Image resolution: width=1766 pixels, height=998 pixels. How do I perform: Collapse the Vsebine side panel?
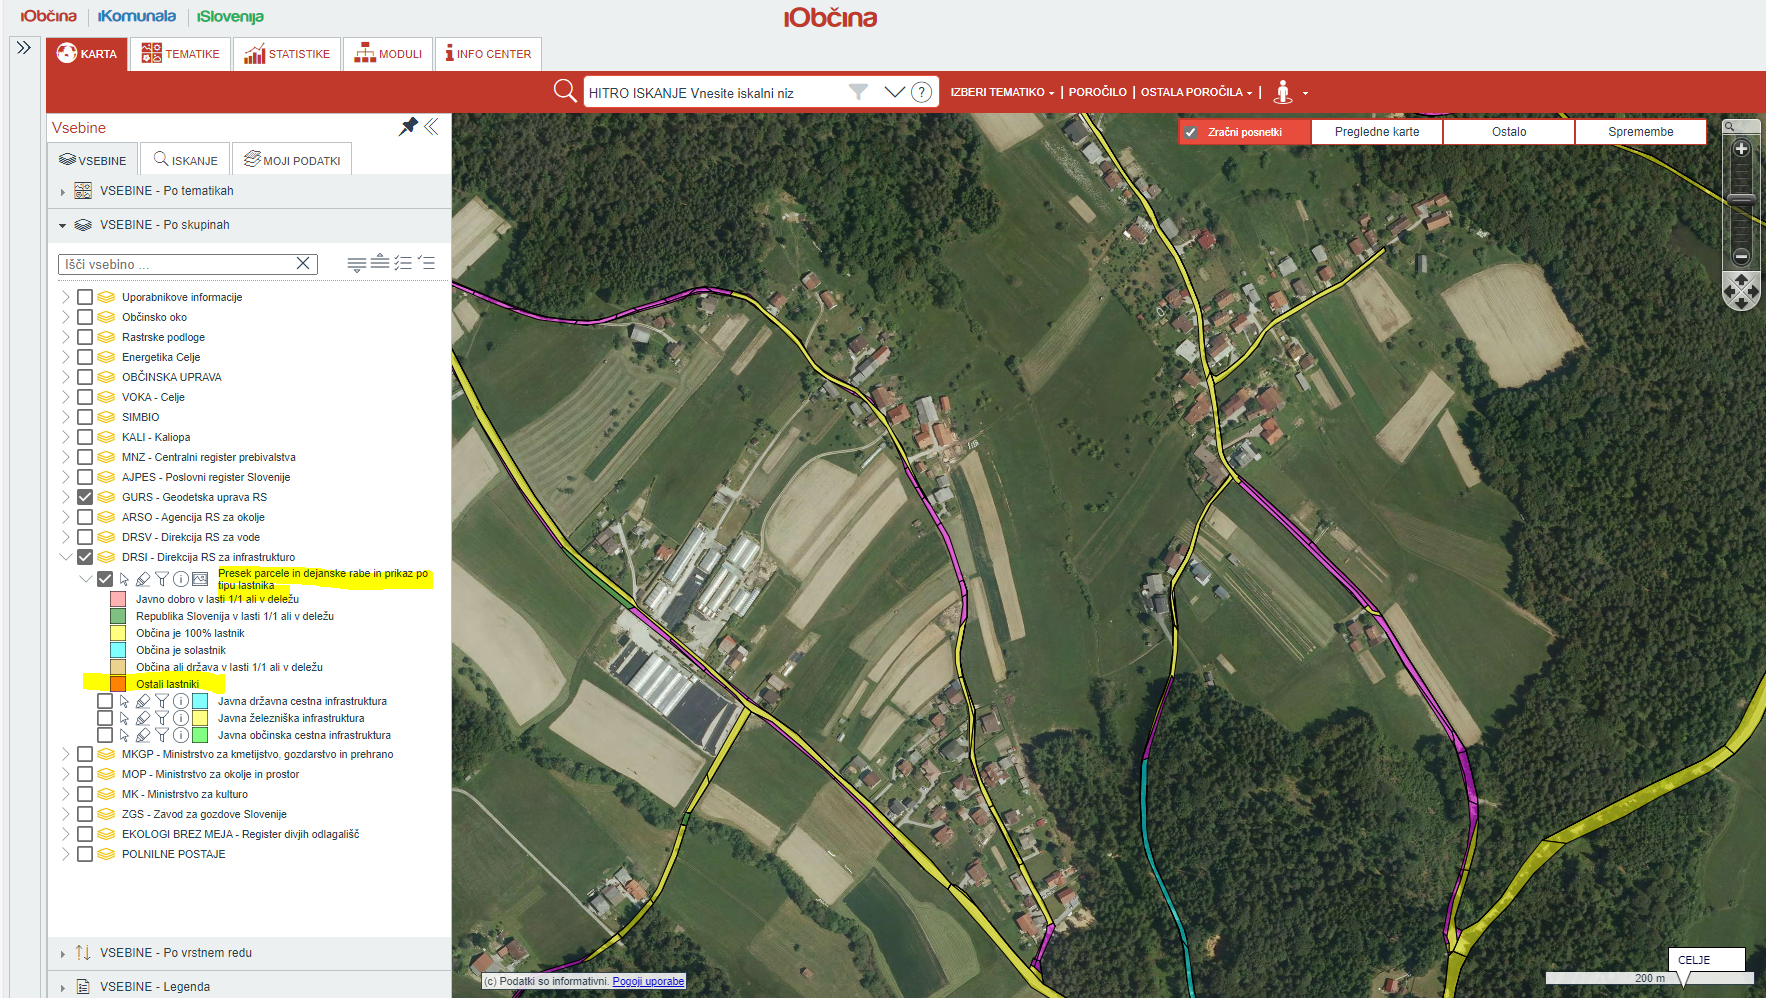pos(432,127)
